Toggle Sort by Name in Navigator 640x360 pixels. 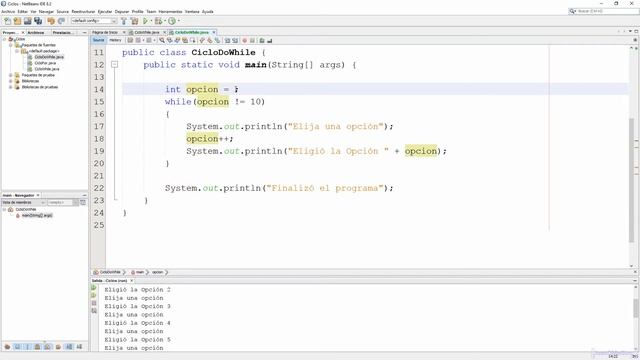pyautogui.click(x=69, y=347)
